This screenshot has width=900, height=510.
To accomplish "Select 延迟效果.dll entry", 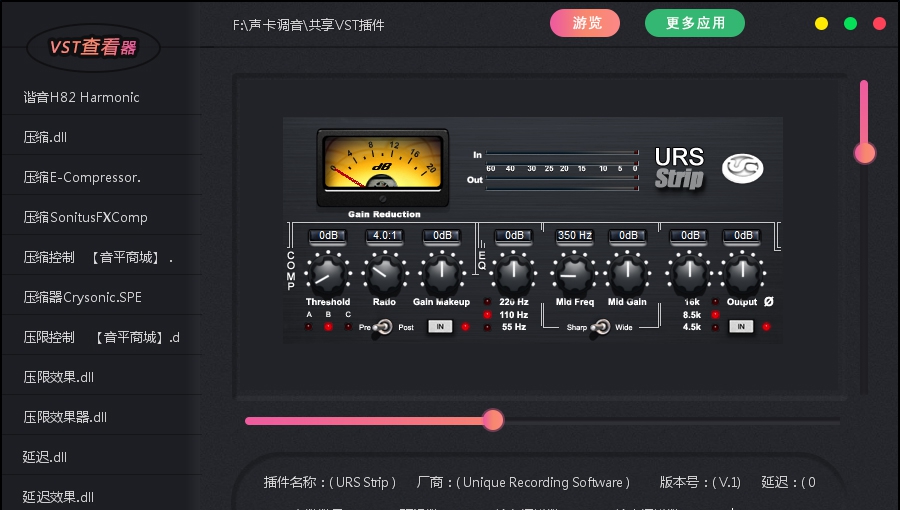I will pos(102,496).
